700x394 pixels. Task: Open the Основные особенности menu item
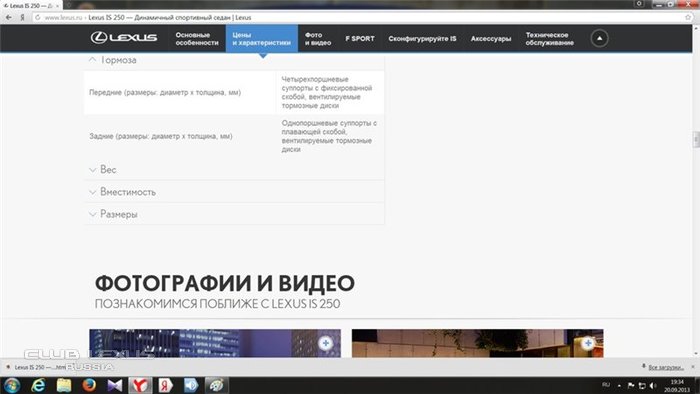[197, 39]
